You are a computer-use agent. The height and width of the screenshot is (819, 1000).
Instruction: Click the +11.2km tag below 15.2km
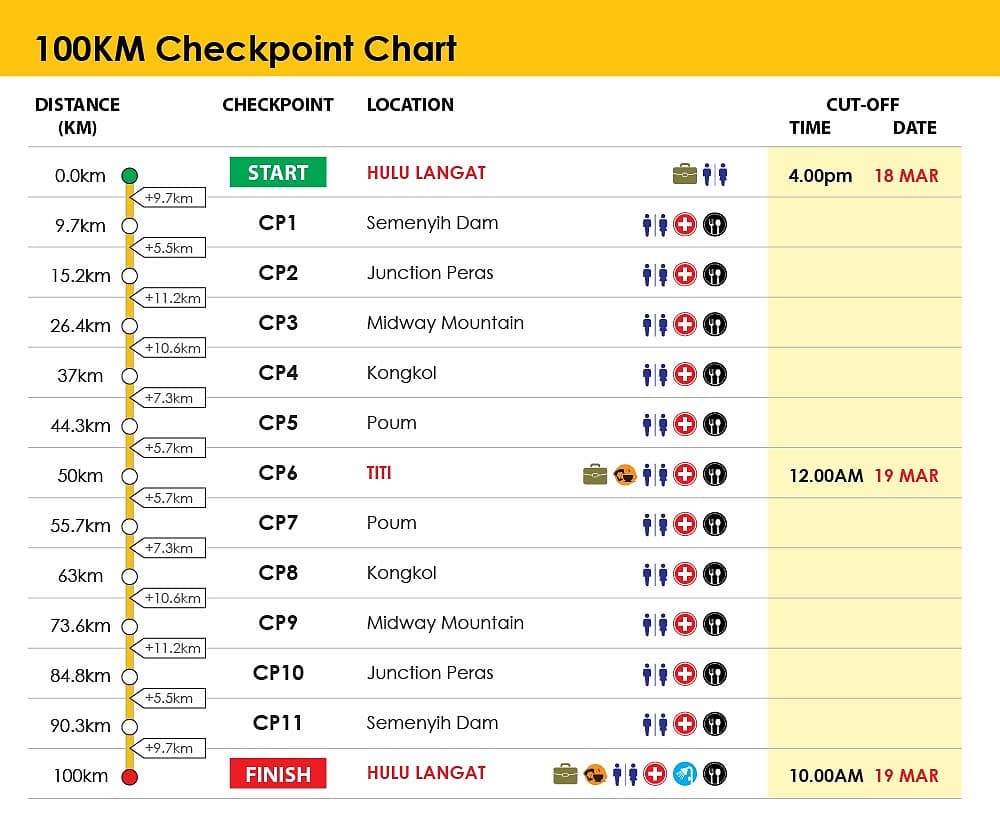coord(168,298)
